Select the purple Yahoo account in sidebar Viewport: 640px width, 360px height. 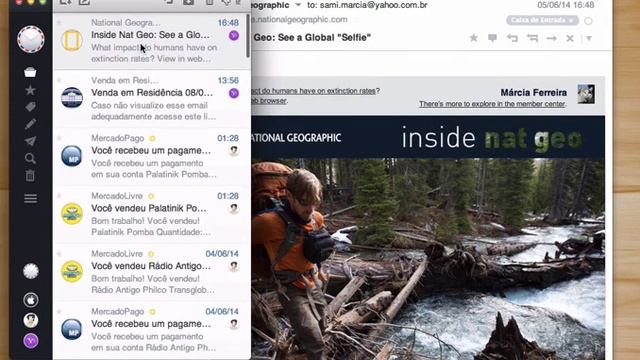[31, 341]
